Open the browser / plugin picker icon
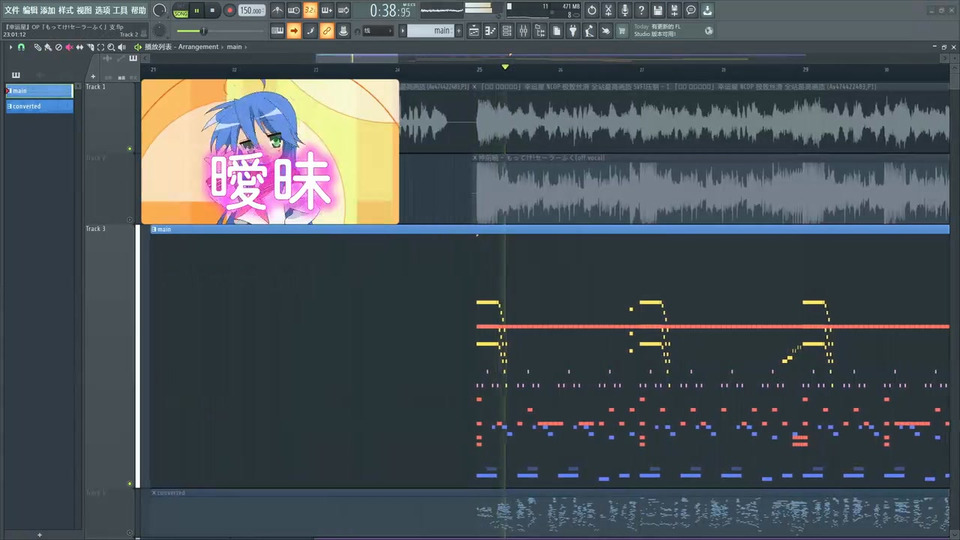This screenshot has height=540, width=960. click(540, 31)
